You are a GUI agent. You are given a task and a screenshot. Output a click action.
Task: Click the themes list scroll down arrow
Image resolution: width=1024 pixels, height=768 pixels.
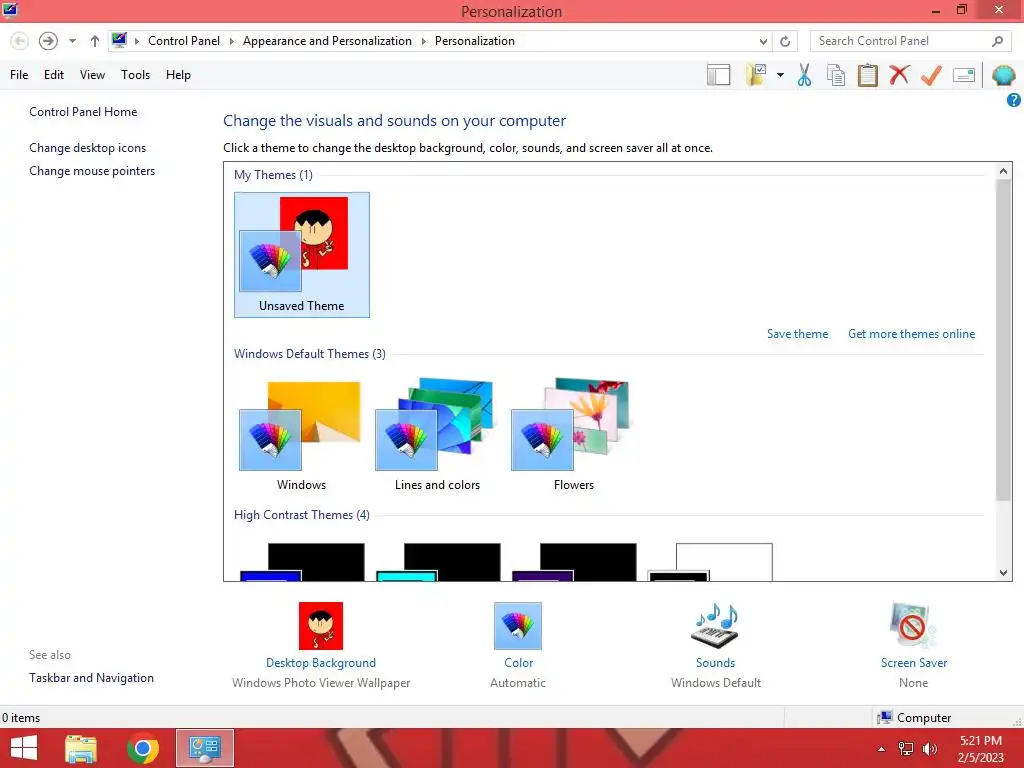[1004, 573]
